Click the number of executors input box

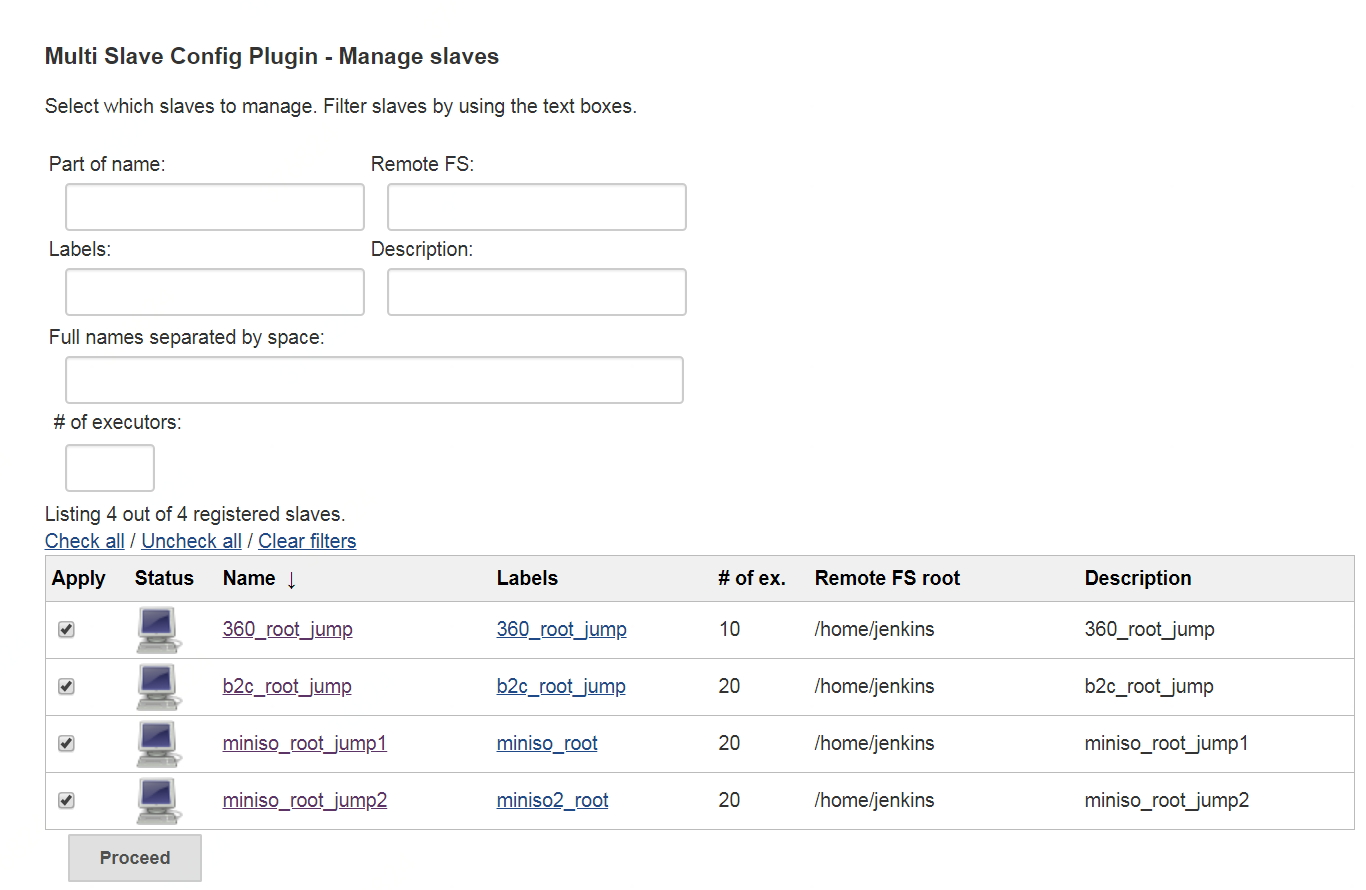point(110,468)
